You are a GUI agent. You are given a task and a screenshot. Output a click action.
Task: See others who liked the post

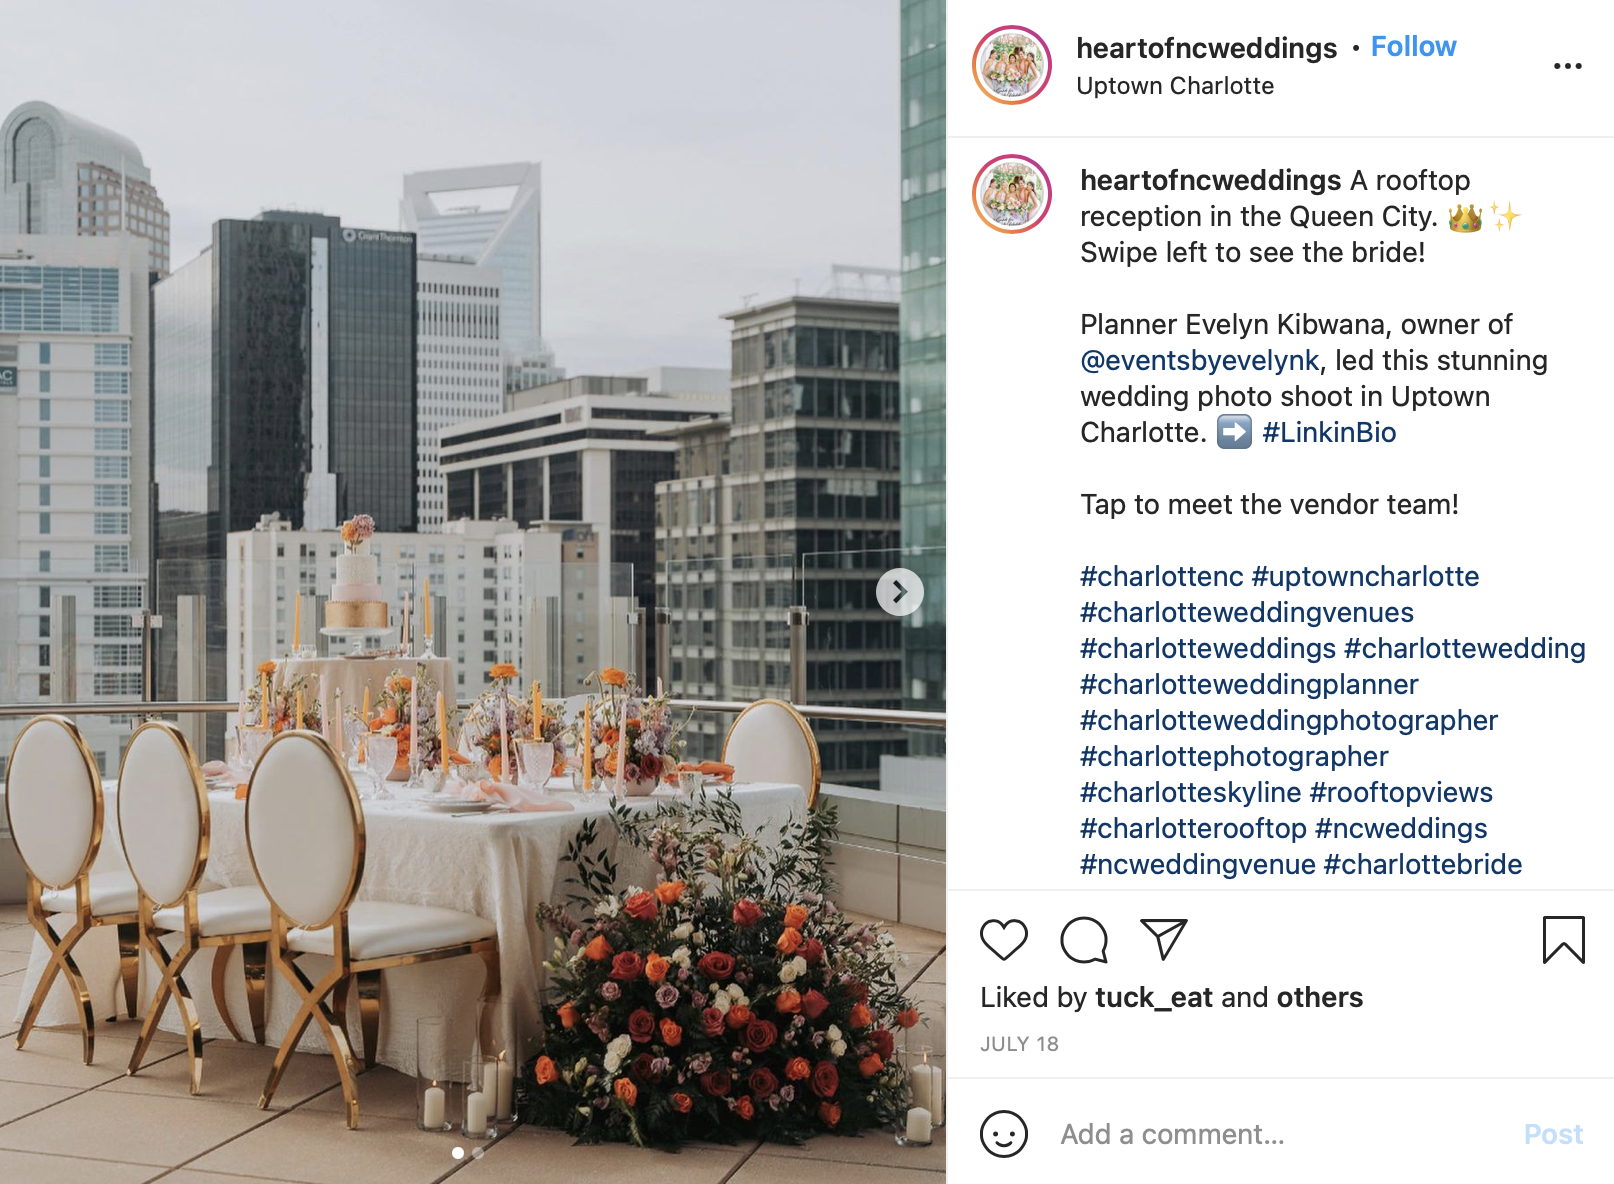click(1319, 997)
